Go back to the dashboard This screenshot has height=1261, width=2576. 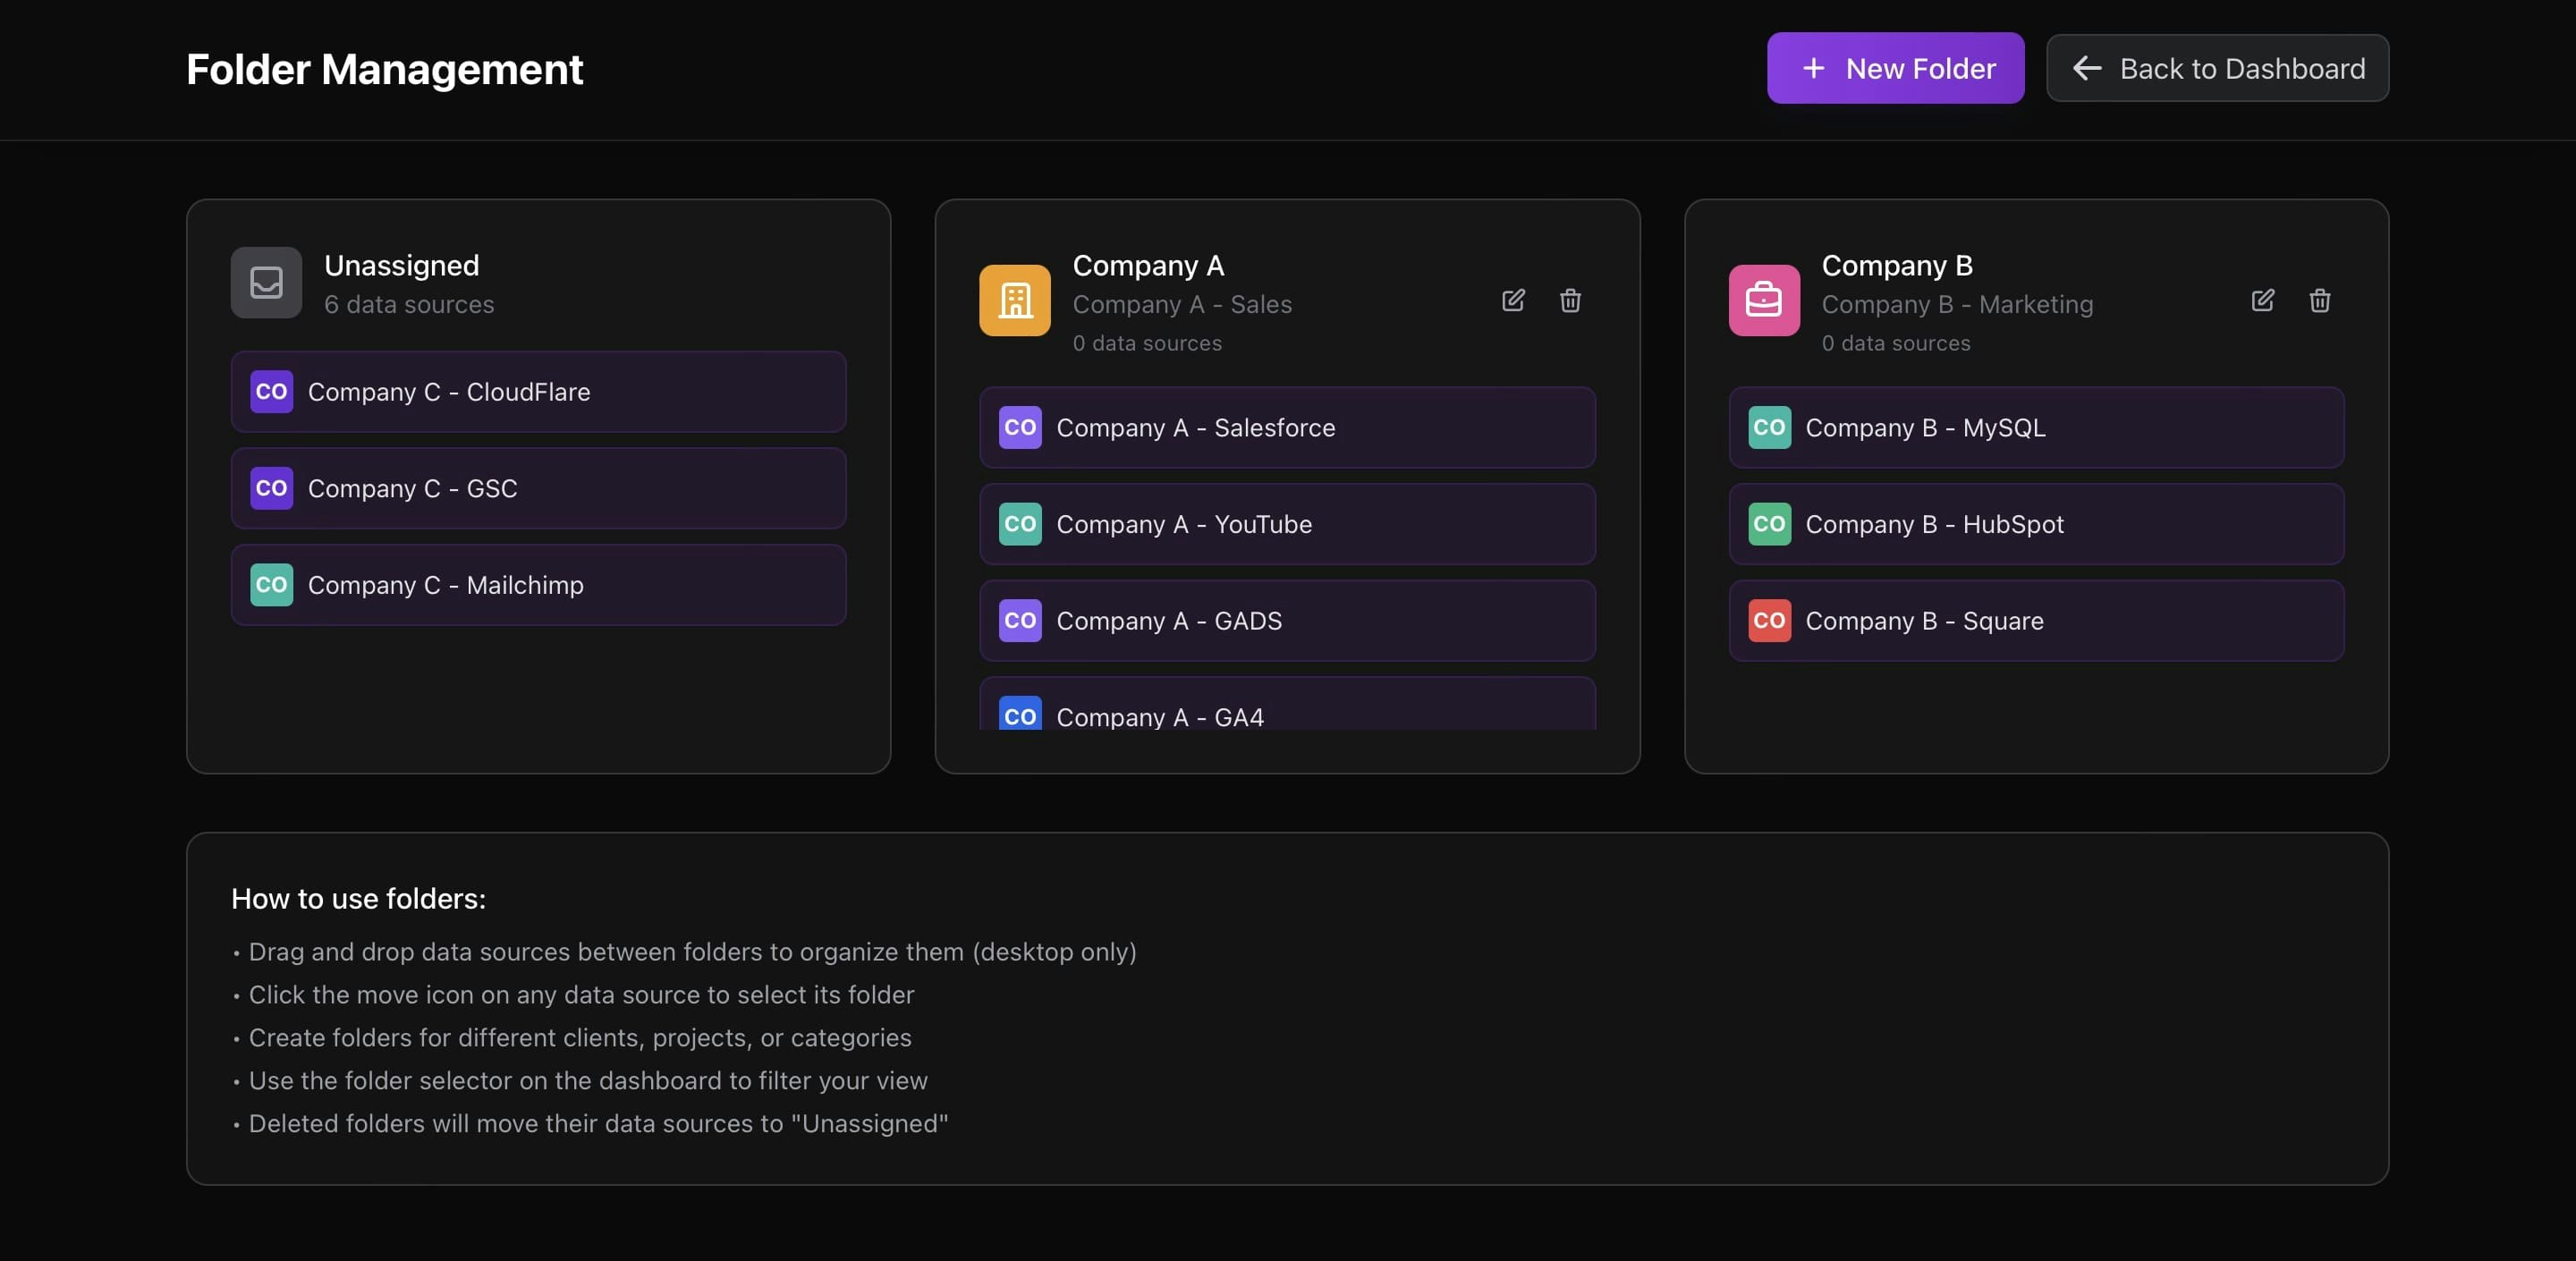(x=2217, y=68)
